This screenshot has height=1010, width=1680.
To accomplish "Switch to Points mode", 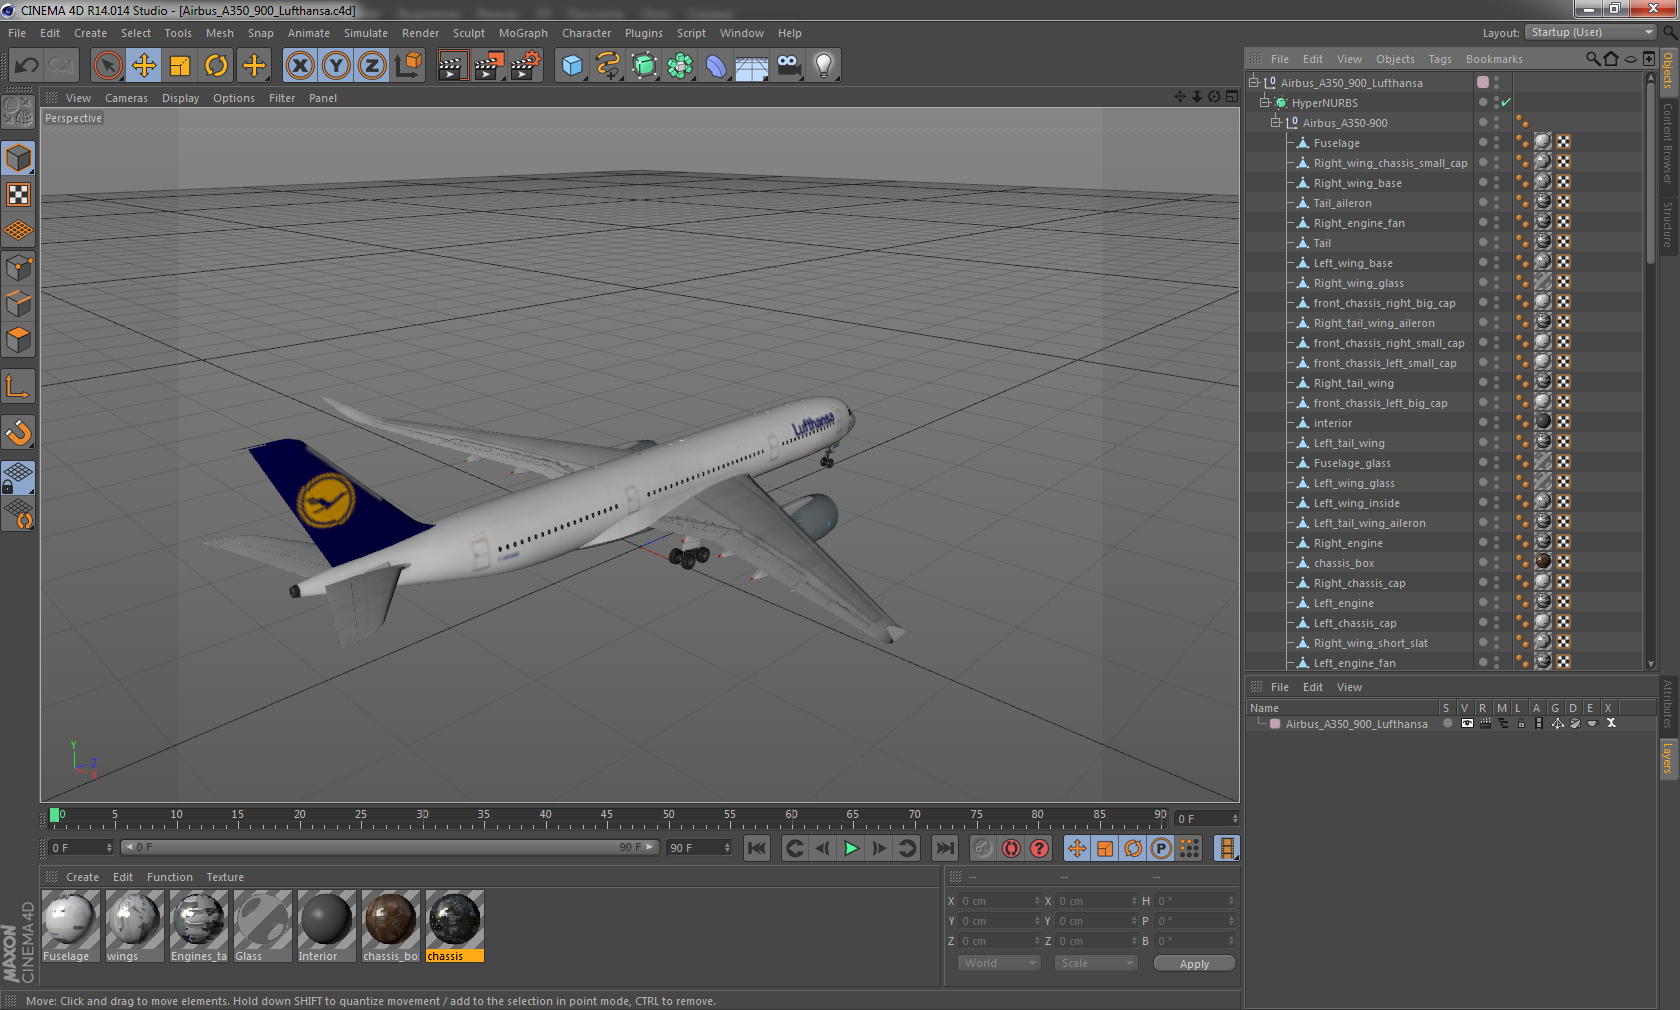I will pos(18,267).
